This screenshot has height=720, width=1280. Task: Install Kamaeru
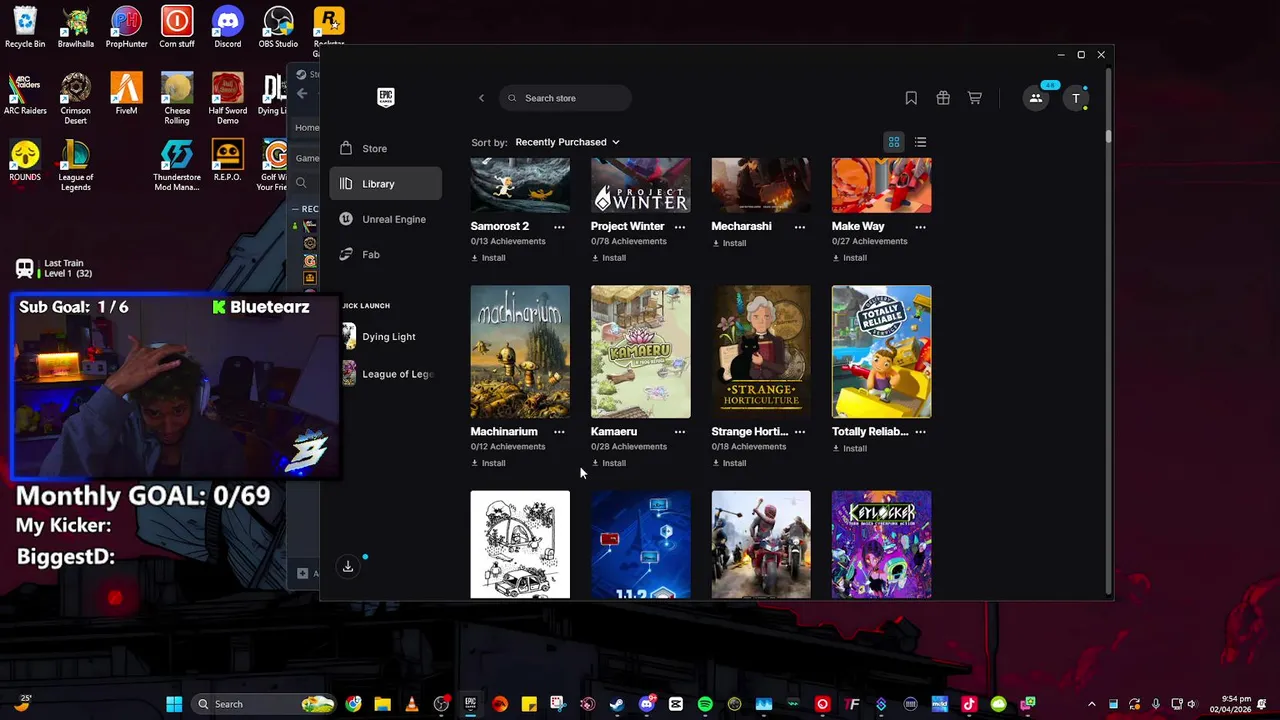coord(608,463)
